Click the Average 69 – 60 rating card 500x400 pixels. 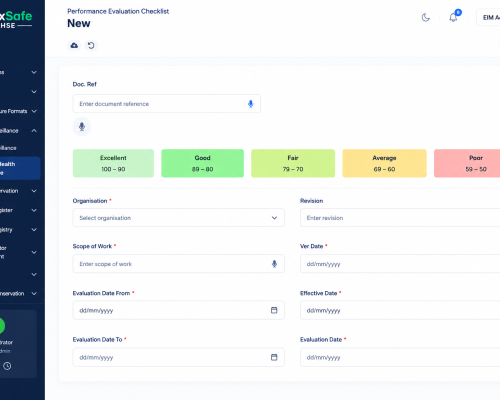tap(384, 163)
